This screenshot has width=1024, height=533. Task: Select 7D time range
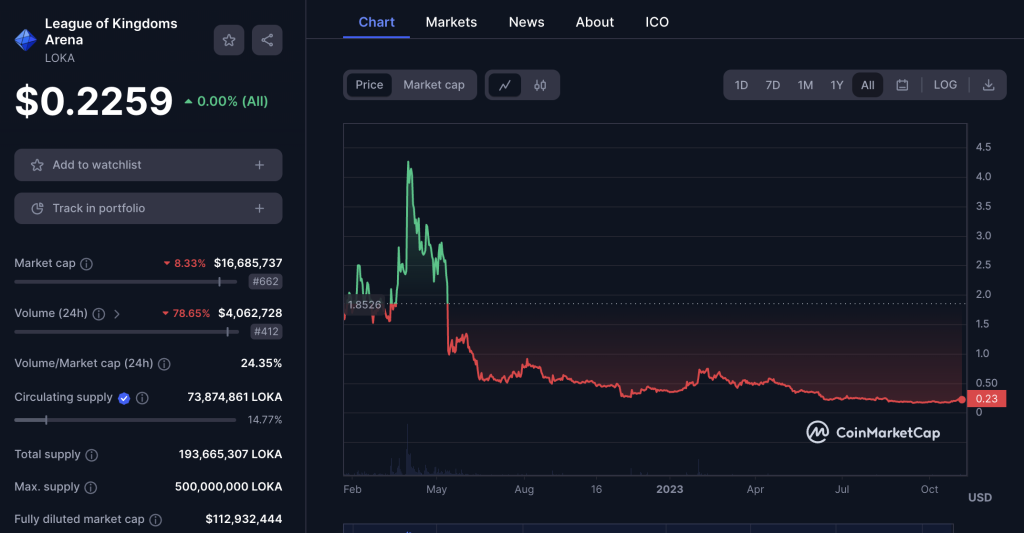click(x=773, y=85)
